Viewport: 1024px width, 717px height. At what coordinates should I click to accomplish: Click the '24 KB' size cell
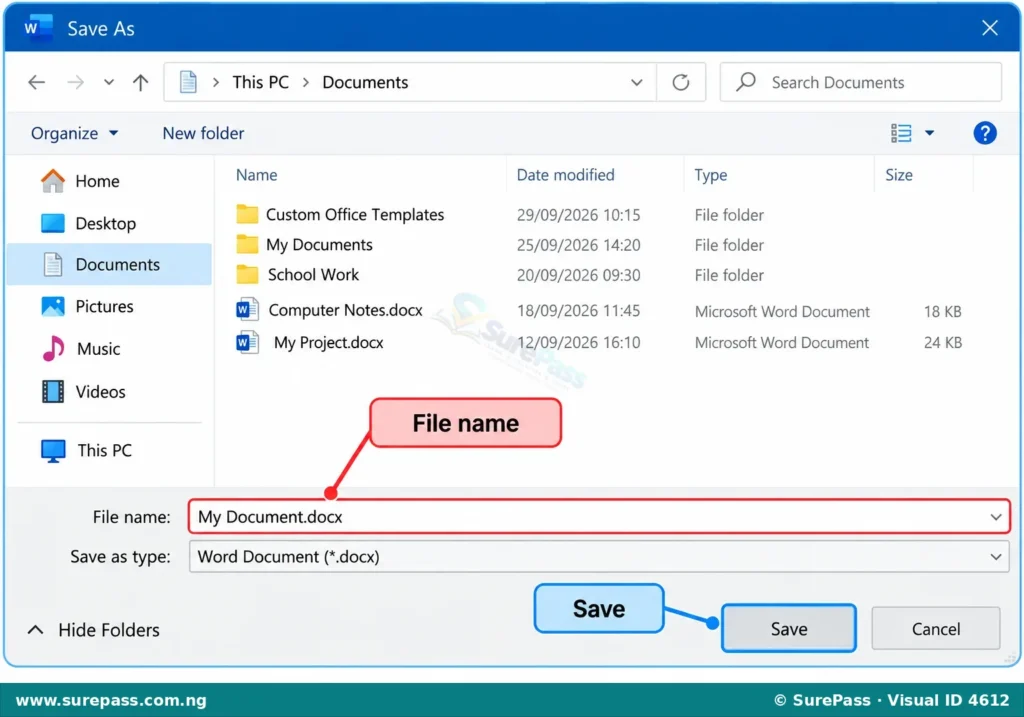(942, 343)
